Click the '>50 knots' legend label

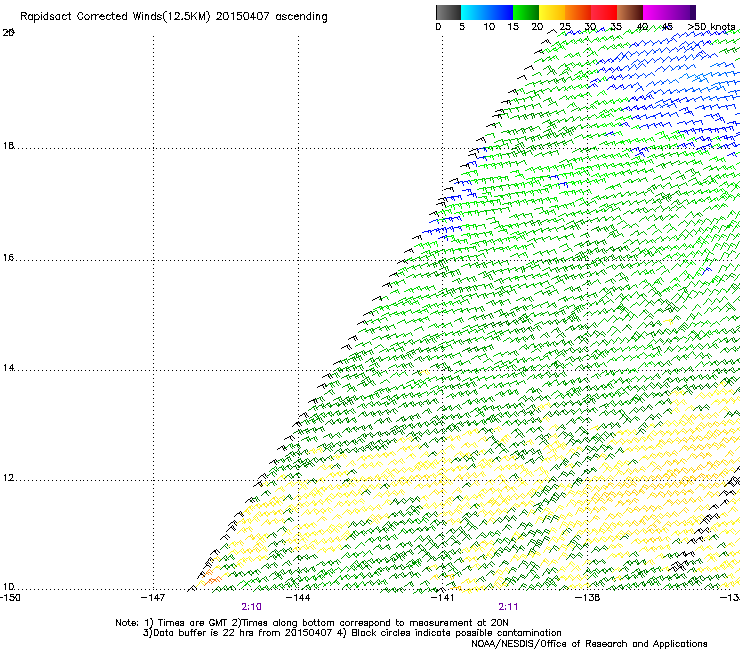coord(711,27)
